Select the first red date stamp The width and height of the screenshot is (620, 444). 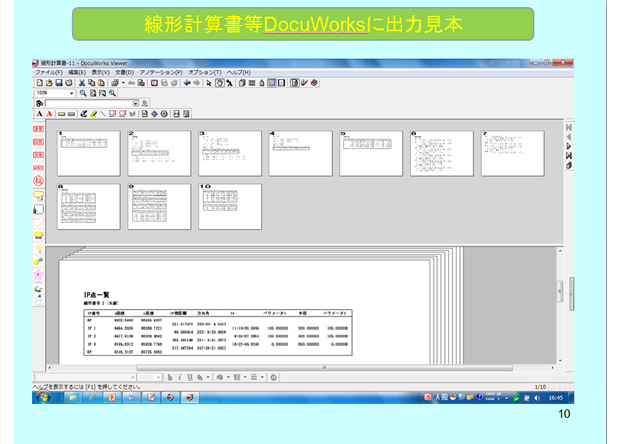(38, 129)
